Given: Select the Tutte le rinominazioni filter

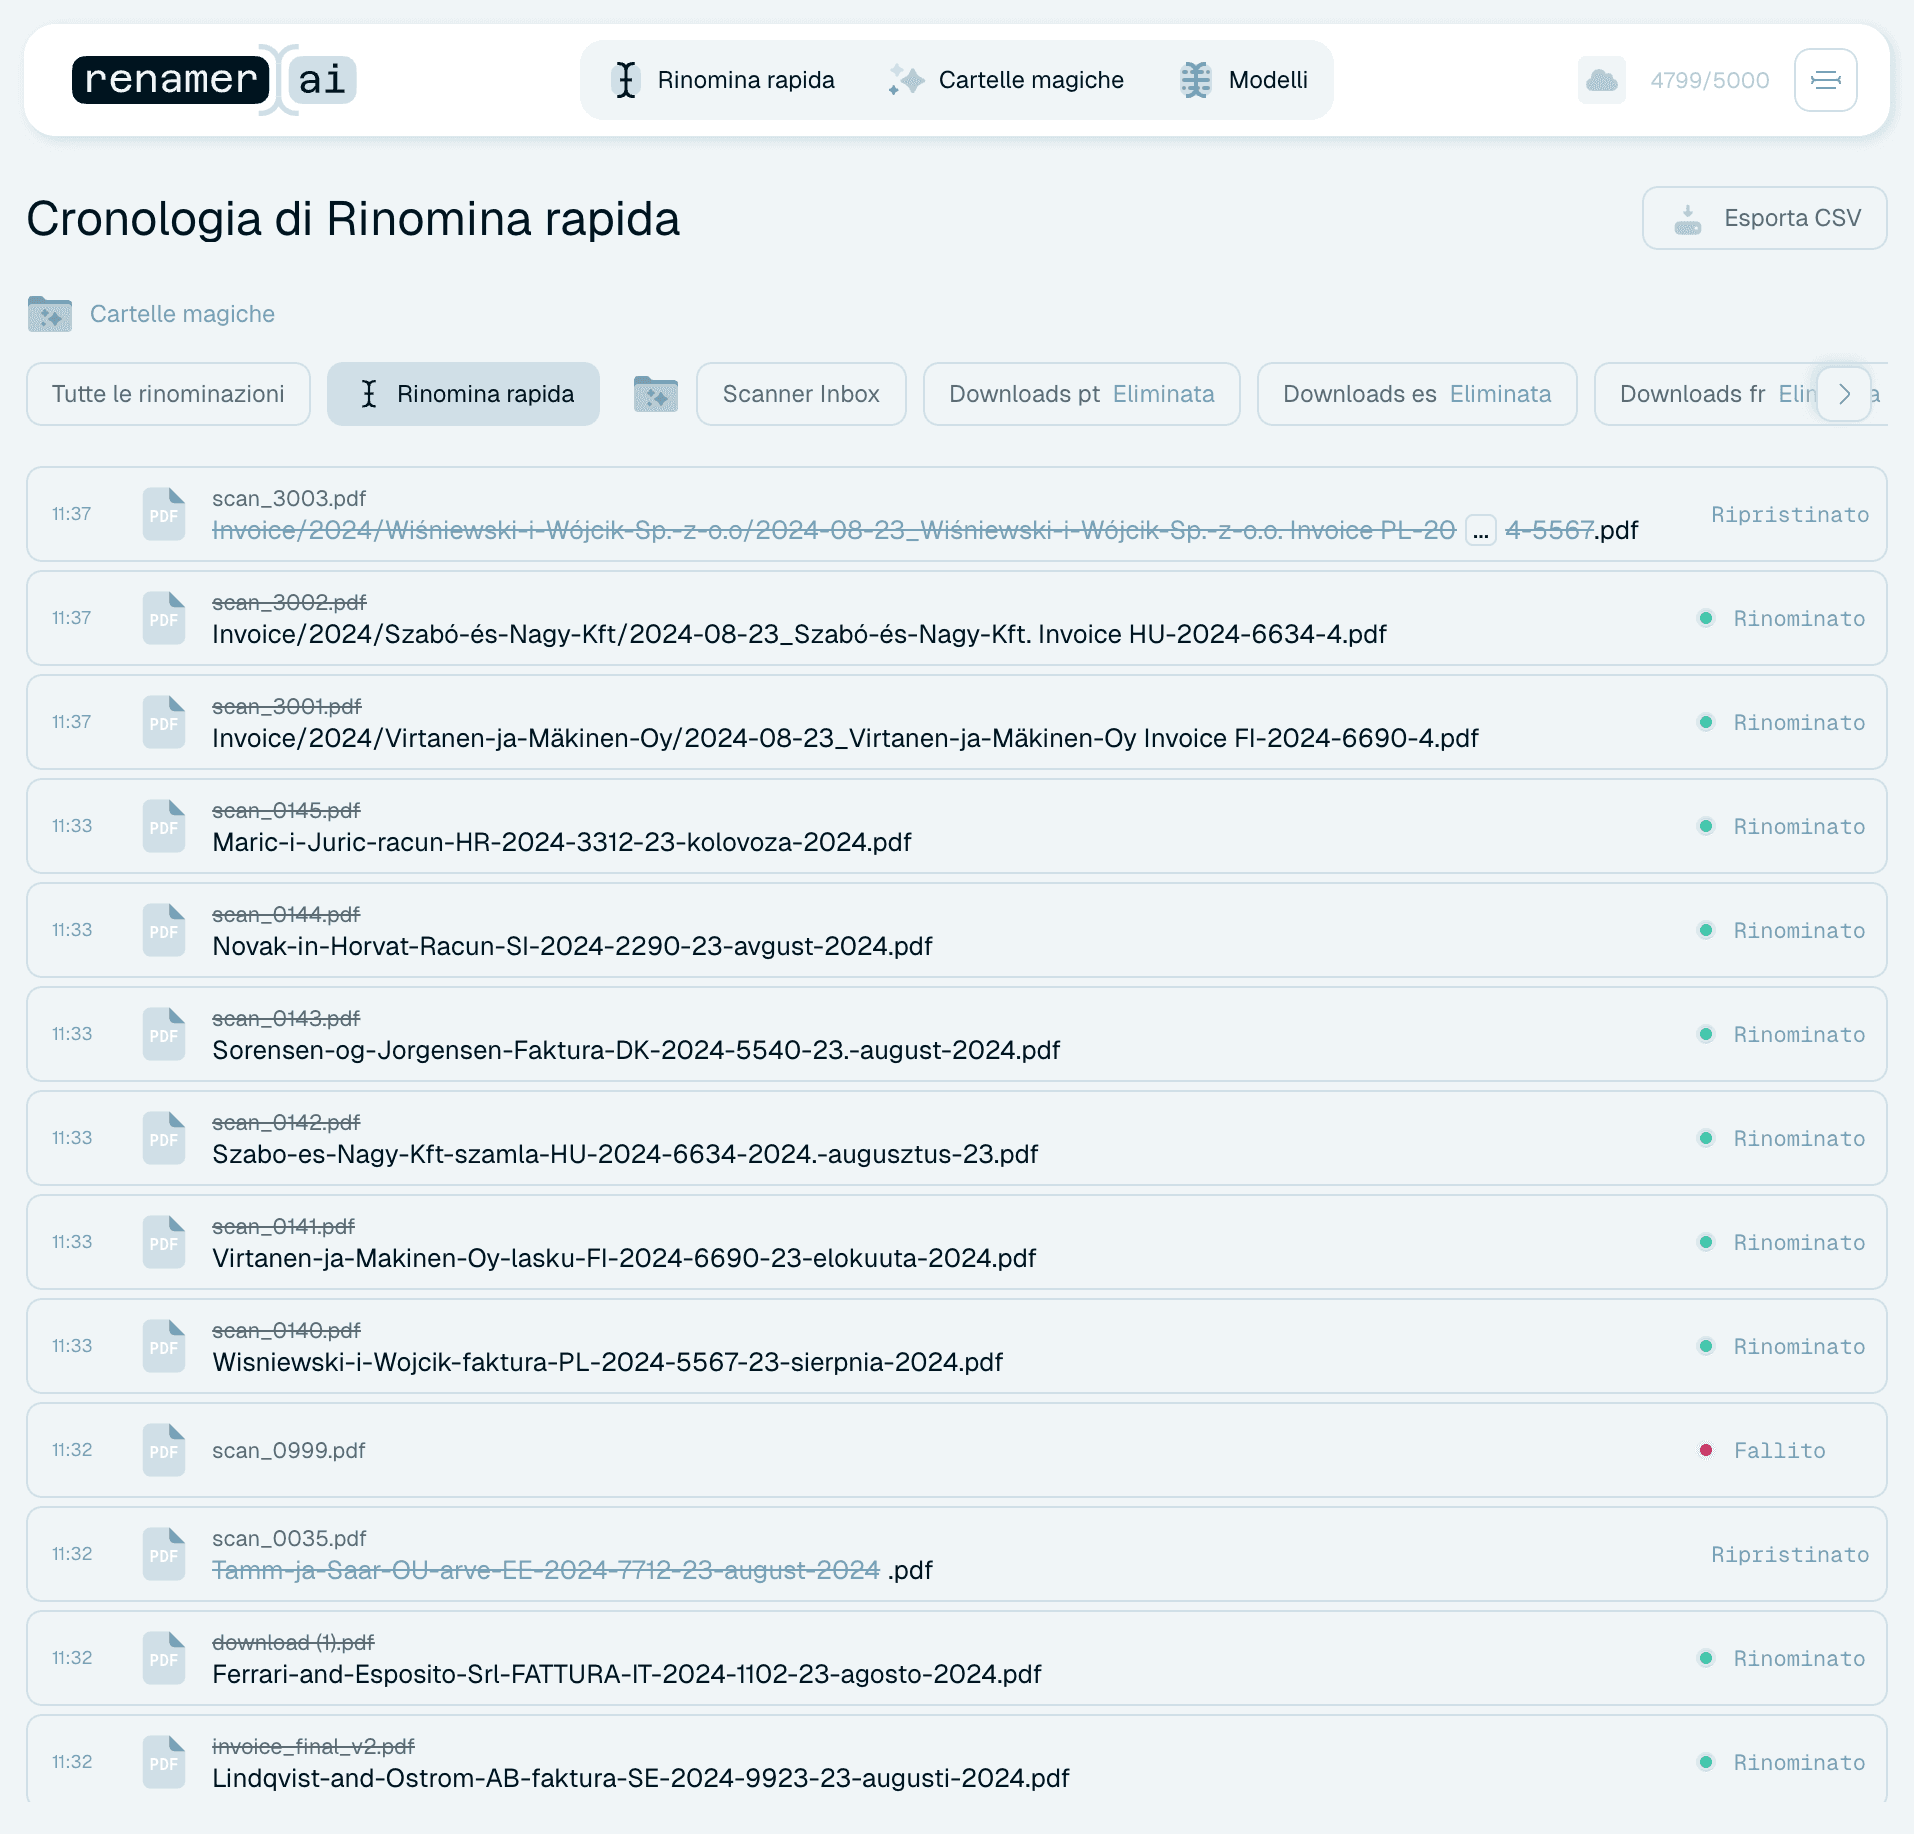Looking at the screenshot, I should coord(168,394).
